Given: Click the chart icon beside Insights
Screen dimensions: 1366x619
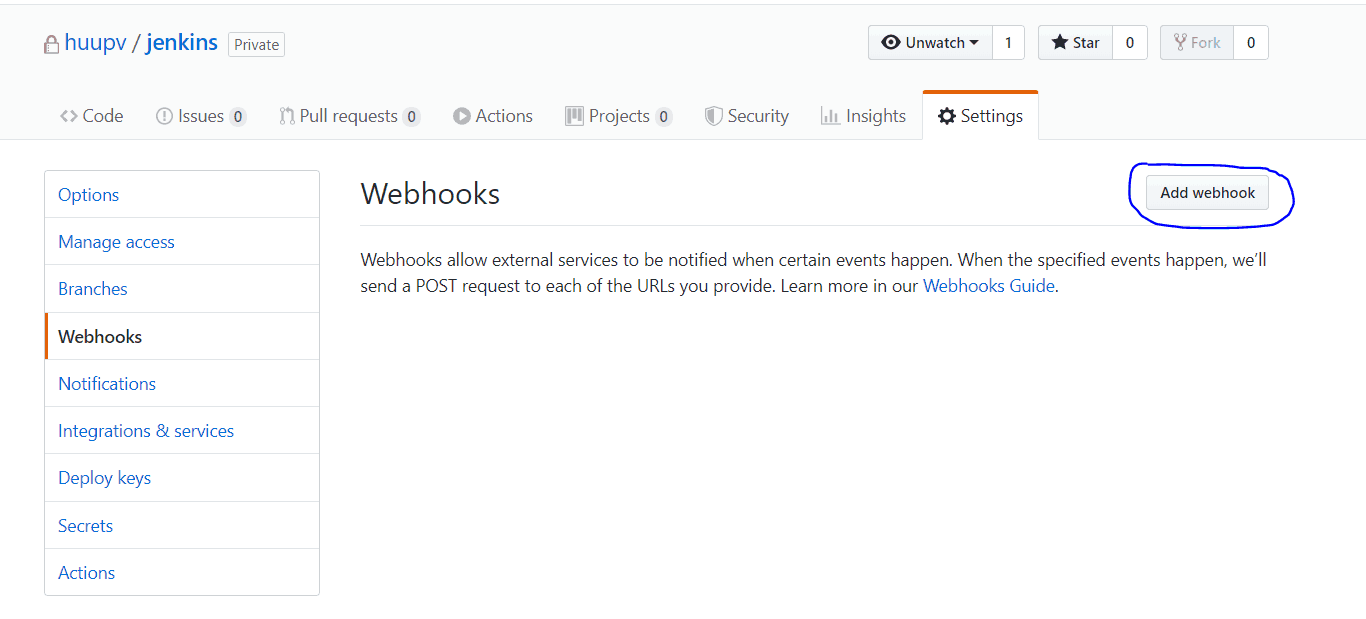Looking at the screenshot, I should [831, 115].
